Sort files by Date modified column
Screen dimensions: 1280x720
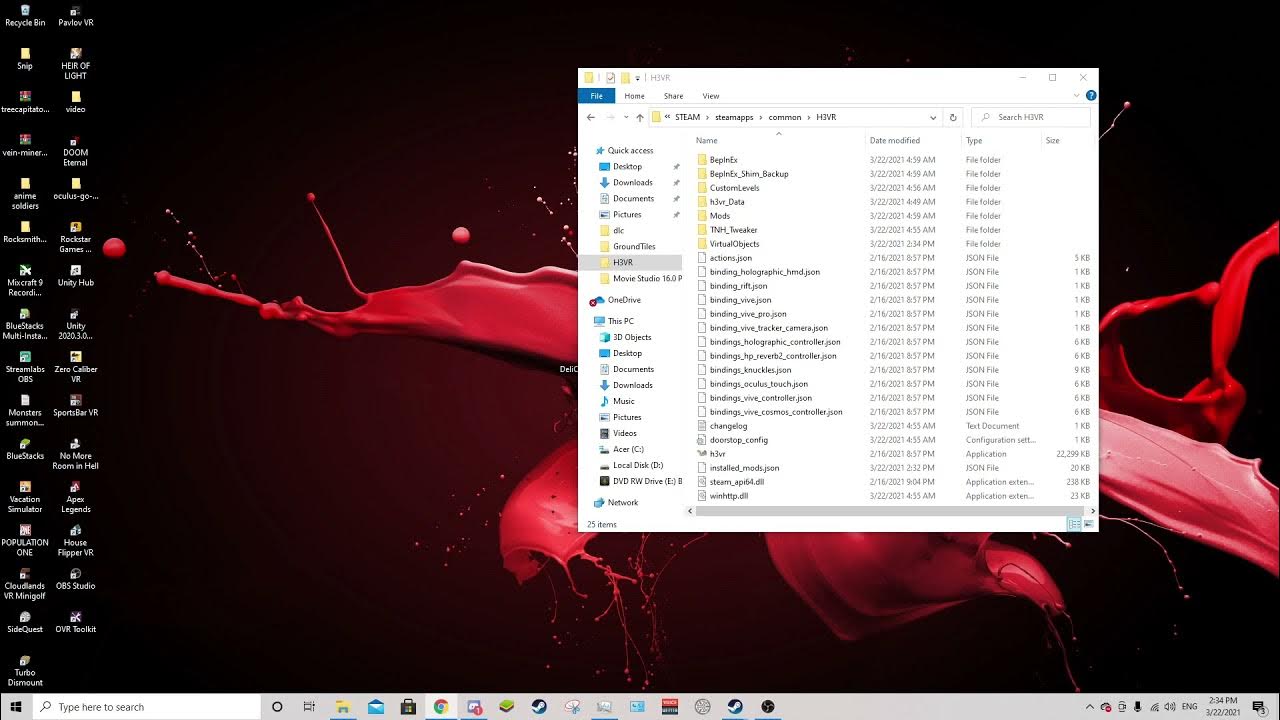click(x=895, y=141)
